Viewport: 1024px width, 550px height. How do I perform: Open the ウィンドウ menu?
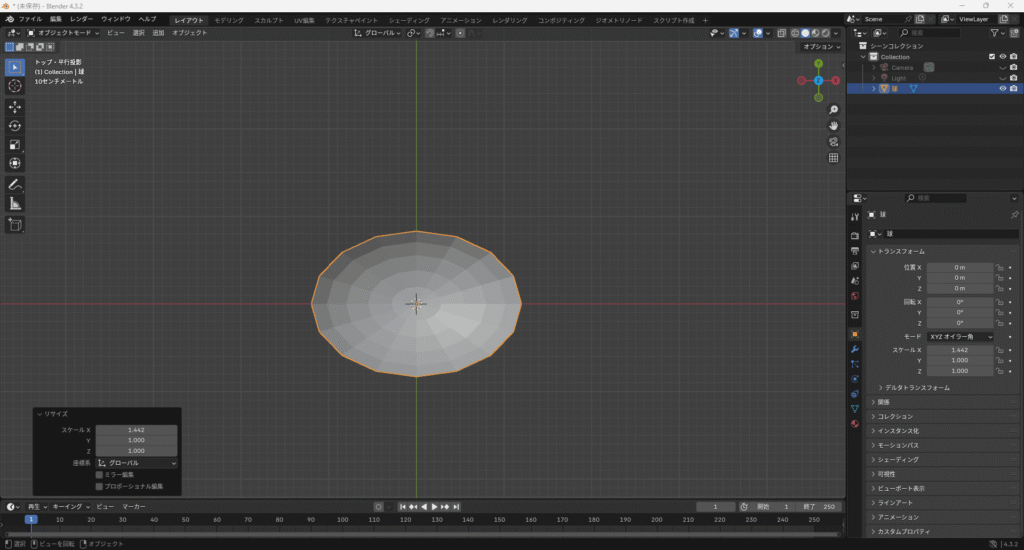click(116, 20)
